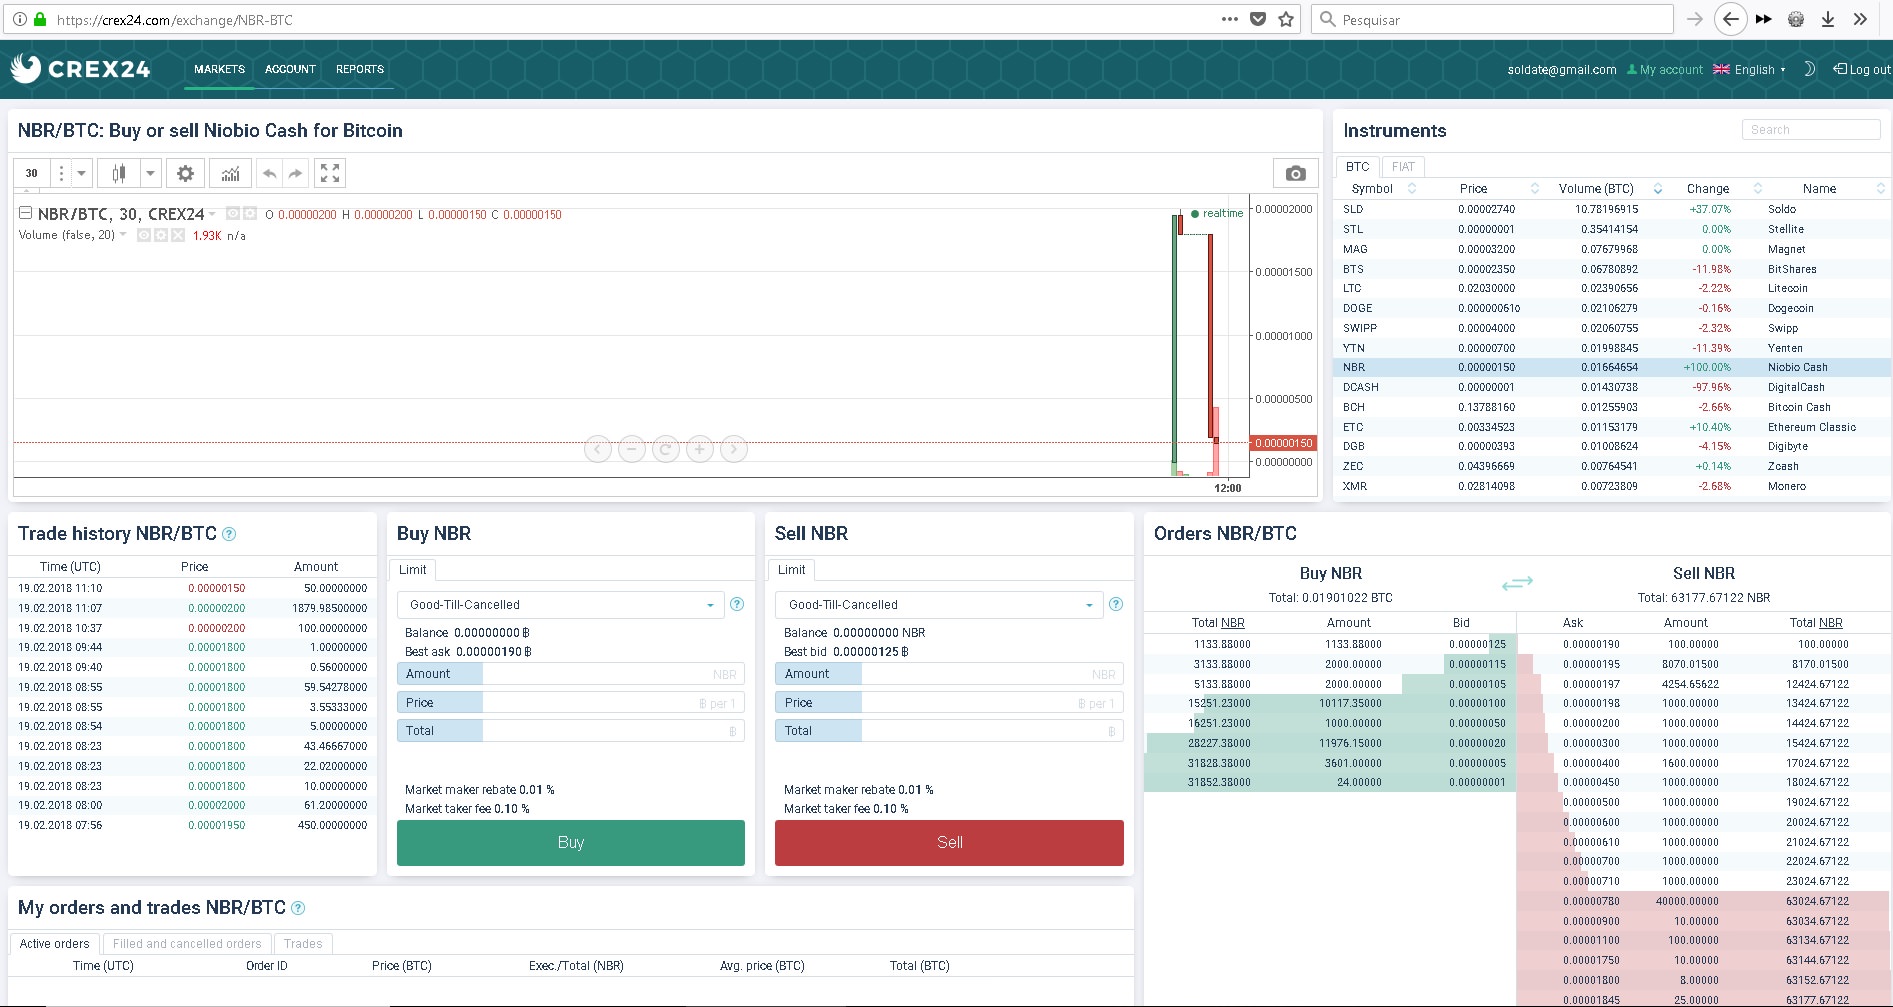Select SLD Soldo instrument row

1612,209
